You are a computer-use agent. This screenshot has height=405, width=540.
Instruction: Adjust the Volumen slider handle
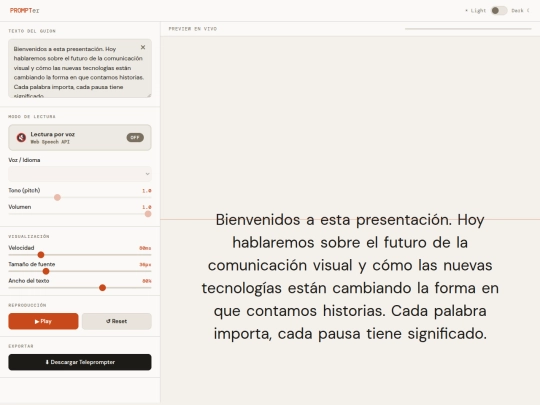point(148,214)
